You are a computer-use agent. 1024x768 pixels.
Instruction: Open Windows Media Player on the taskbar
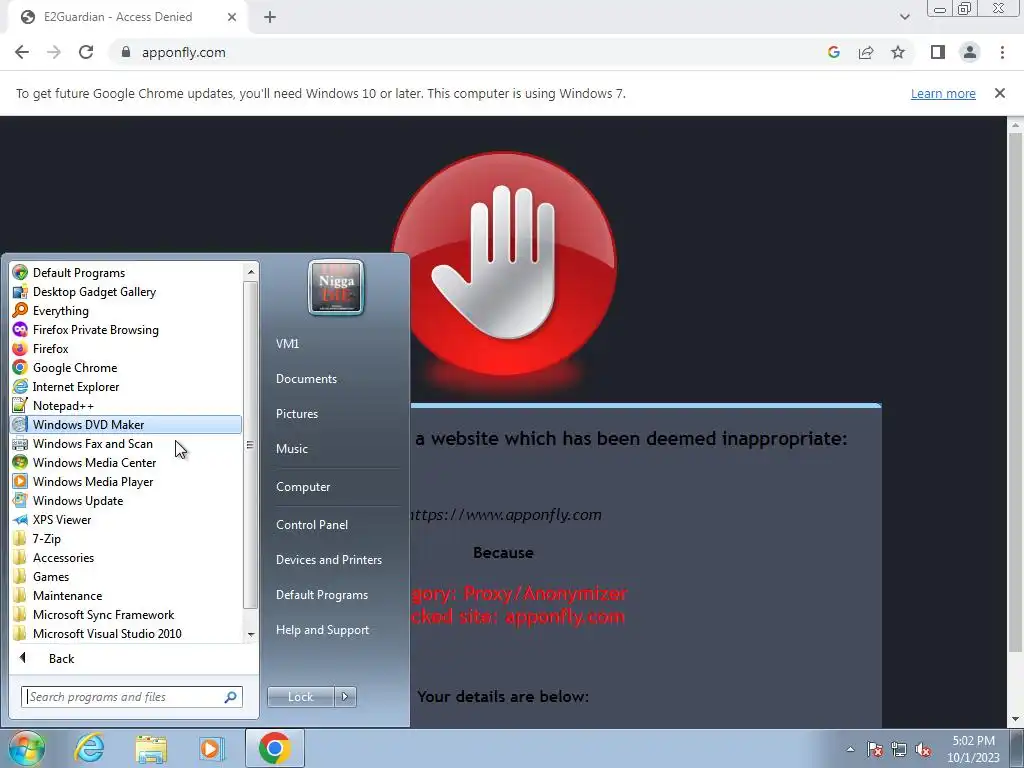211,748
